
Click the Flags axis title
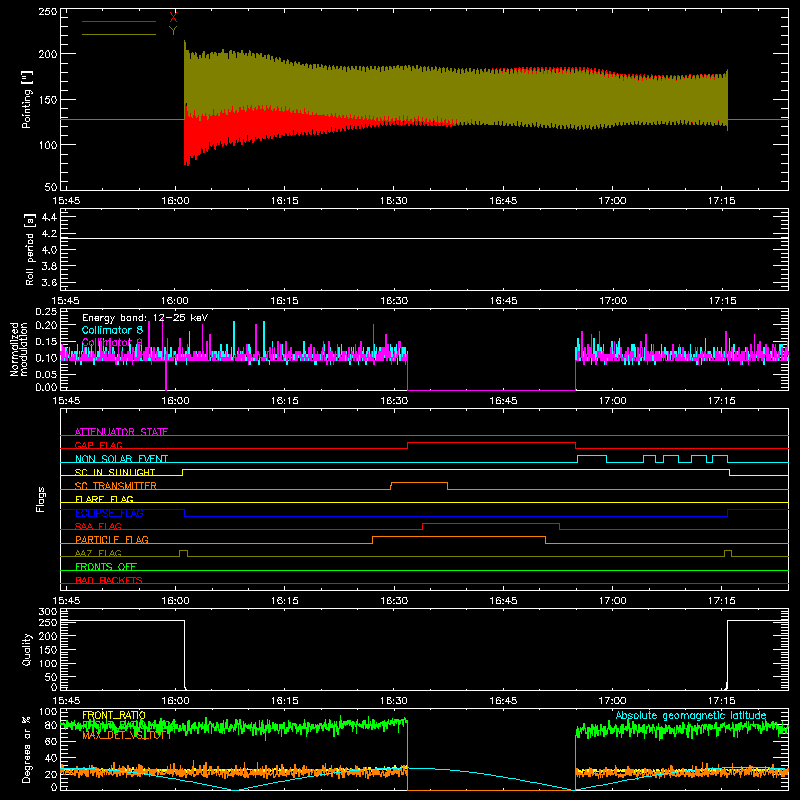[40, 499]
